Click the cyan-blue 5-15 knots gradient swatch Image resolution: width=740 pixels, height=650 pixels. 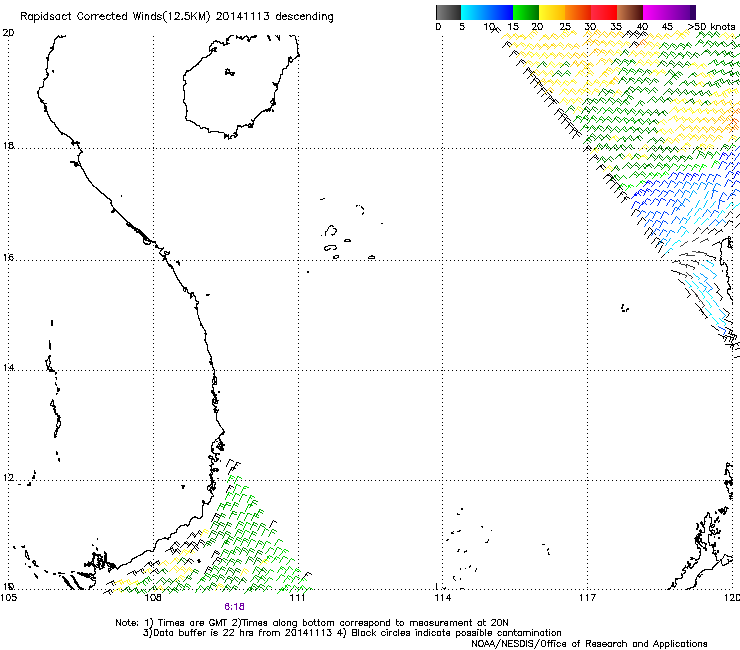pyautogui.click(x=487, y=12)
